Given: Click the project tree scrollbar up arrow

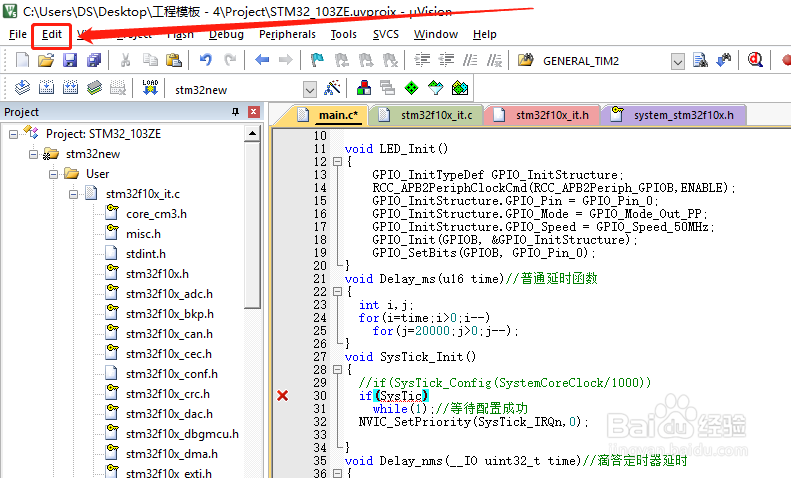Looking at the screenshot, I should pyautogui.click(x=252, y=134).
